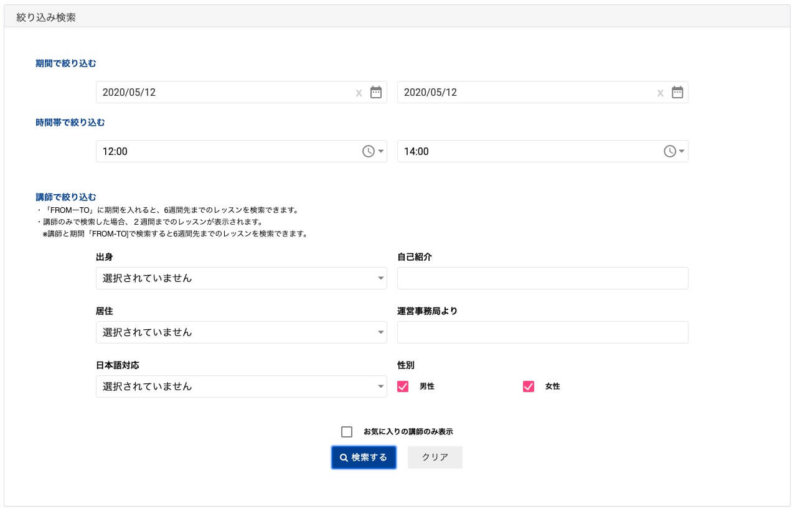
Task: Open the start date calendar picker icon
Action: click(x=376, y=92)
